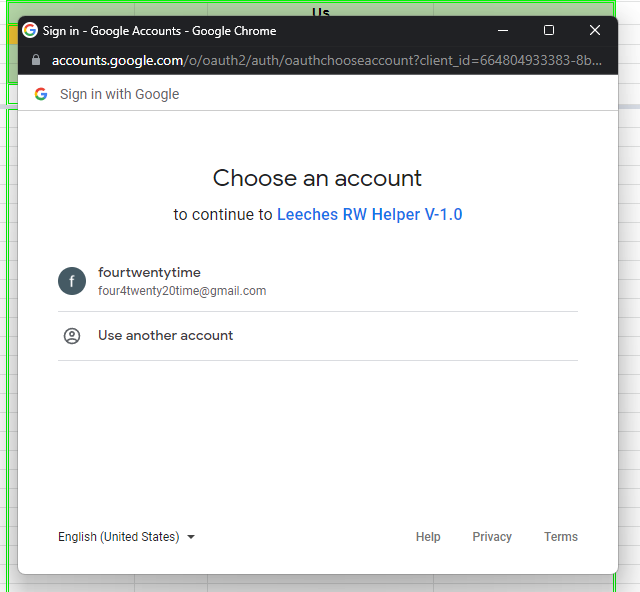
Task: Click the Choose an account heading
Action: click(x=317, y=178)
